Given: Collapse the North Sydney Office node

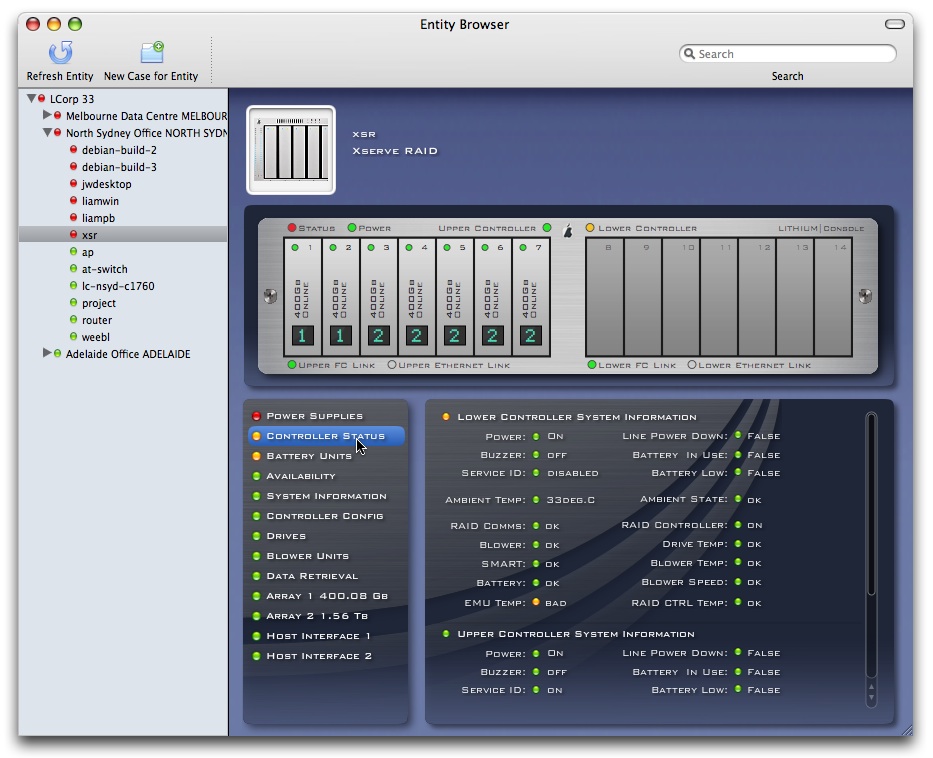Looking at the screenshot, I should 47,132.
